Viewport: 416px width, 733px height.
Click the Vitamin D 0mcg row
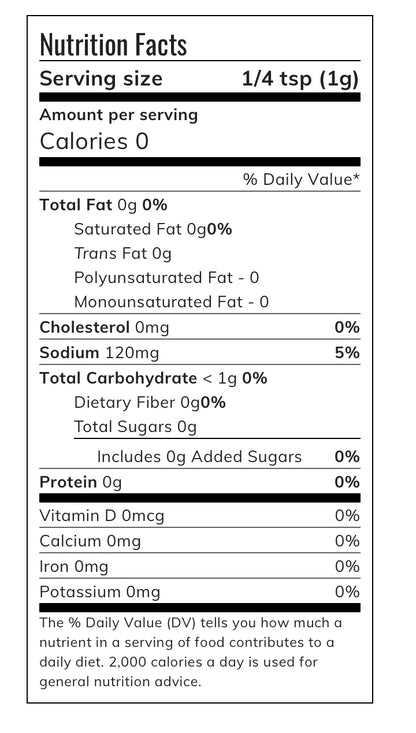(x=200, y=515)
